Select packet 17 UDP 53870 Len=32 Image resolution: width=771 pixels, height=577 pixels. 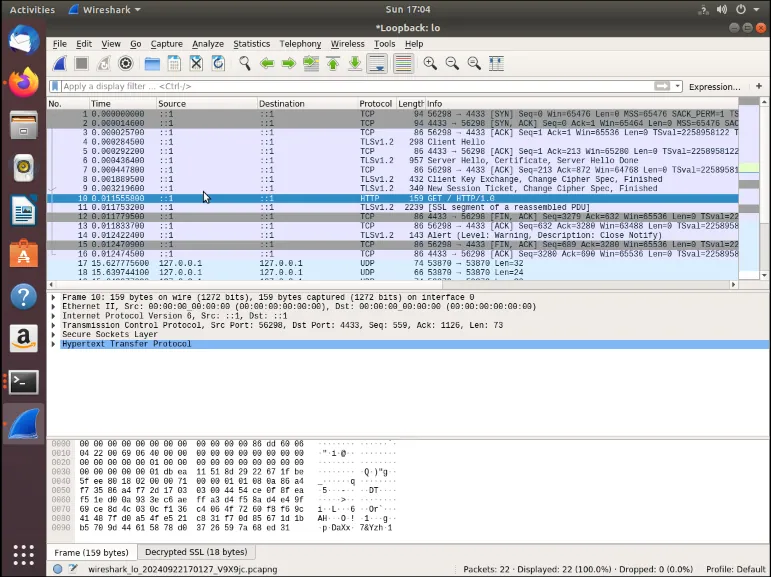click(392, 264)
